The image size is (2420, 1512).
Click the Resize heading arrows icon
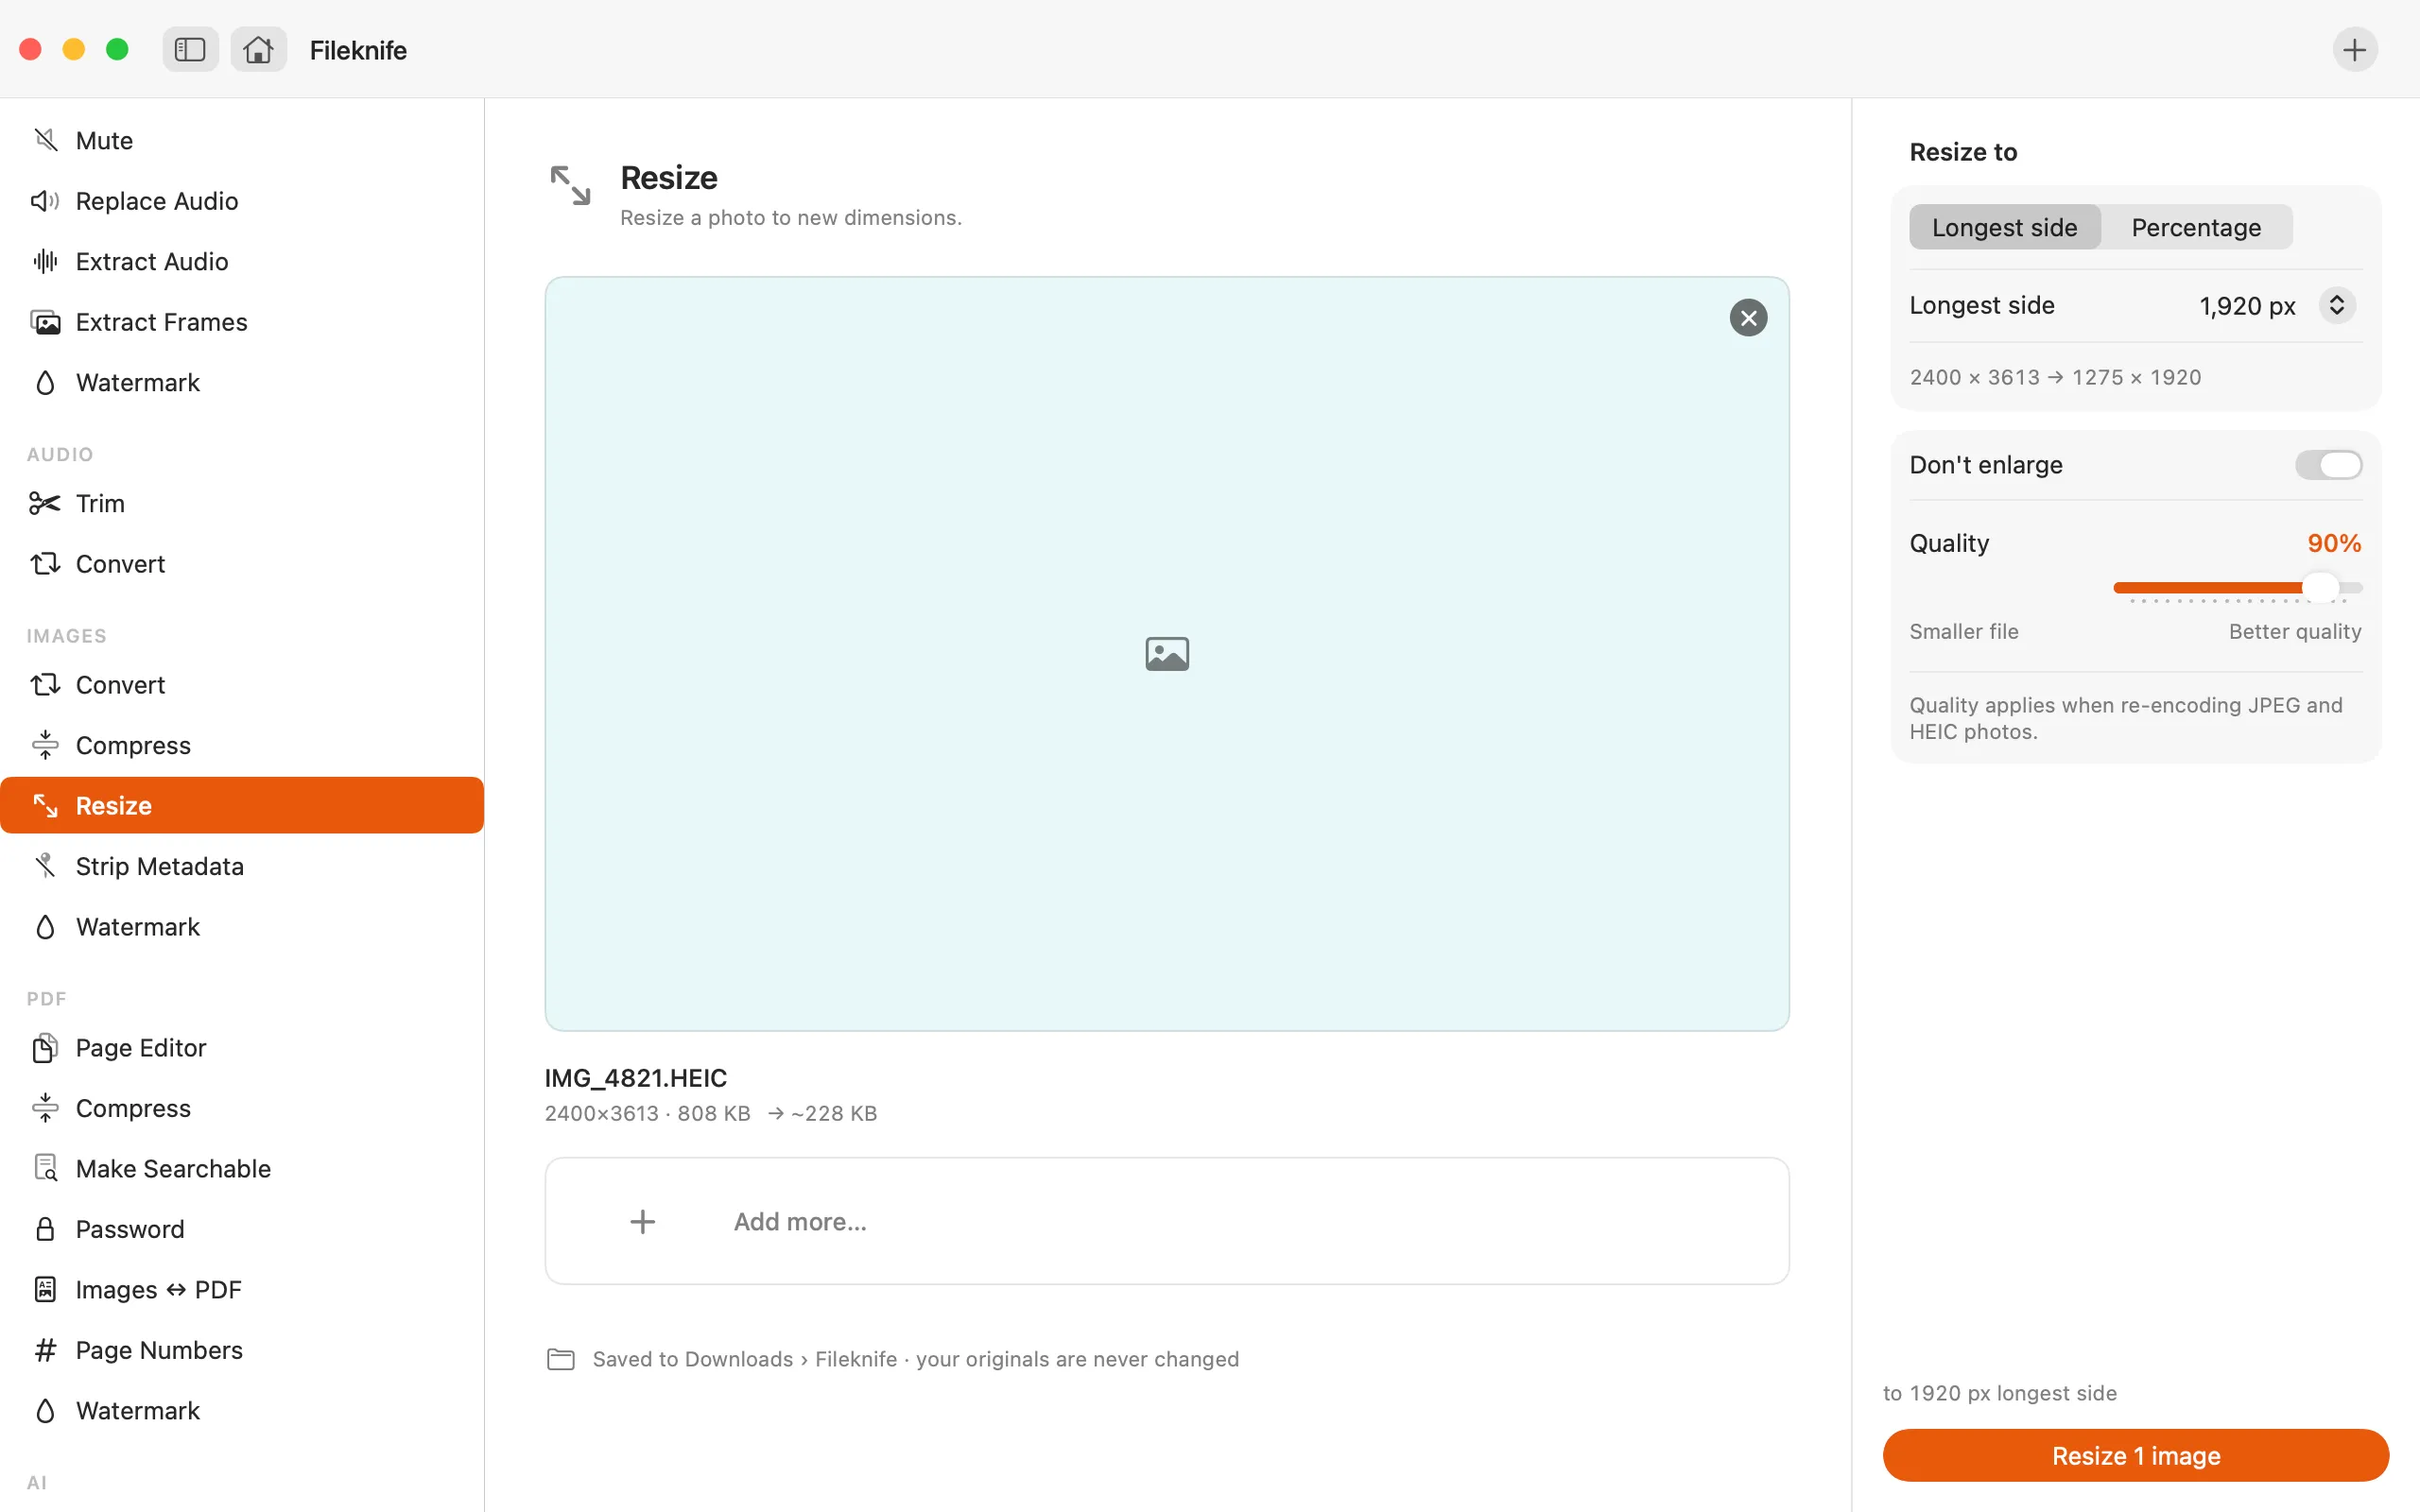[x=571, y=185]
